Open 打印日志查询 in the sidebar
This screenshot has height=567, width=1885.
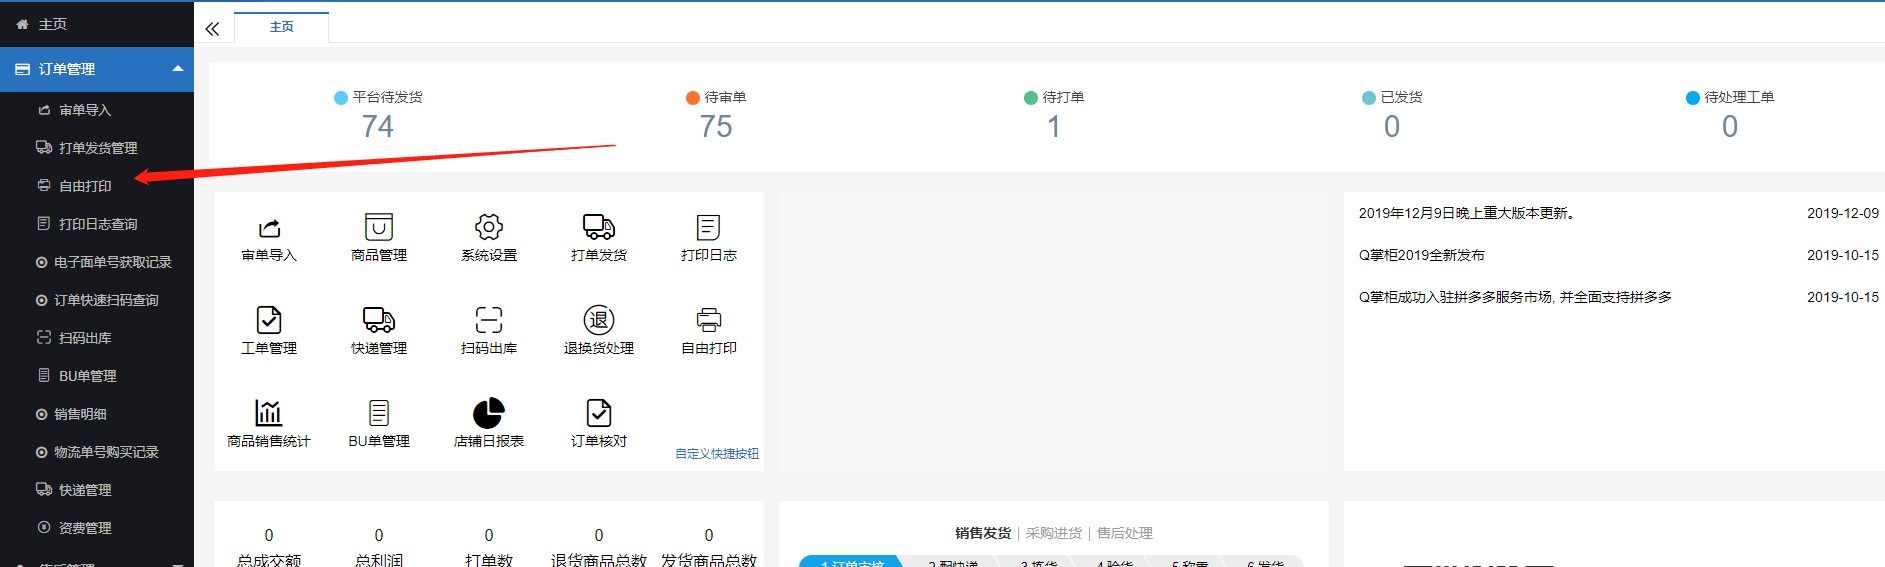coord(97,224)
